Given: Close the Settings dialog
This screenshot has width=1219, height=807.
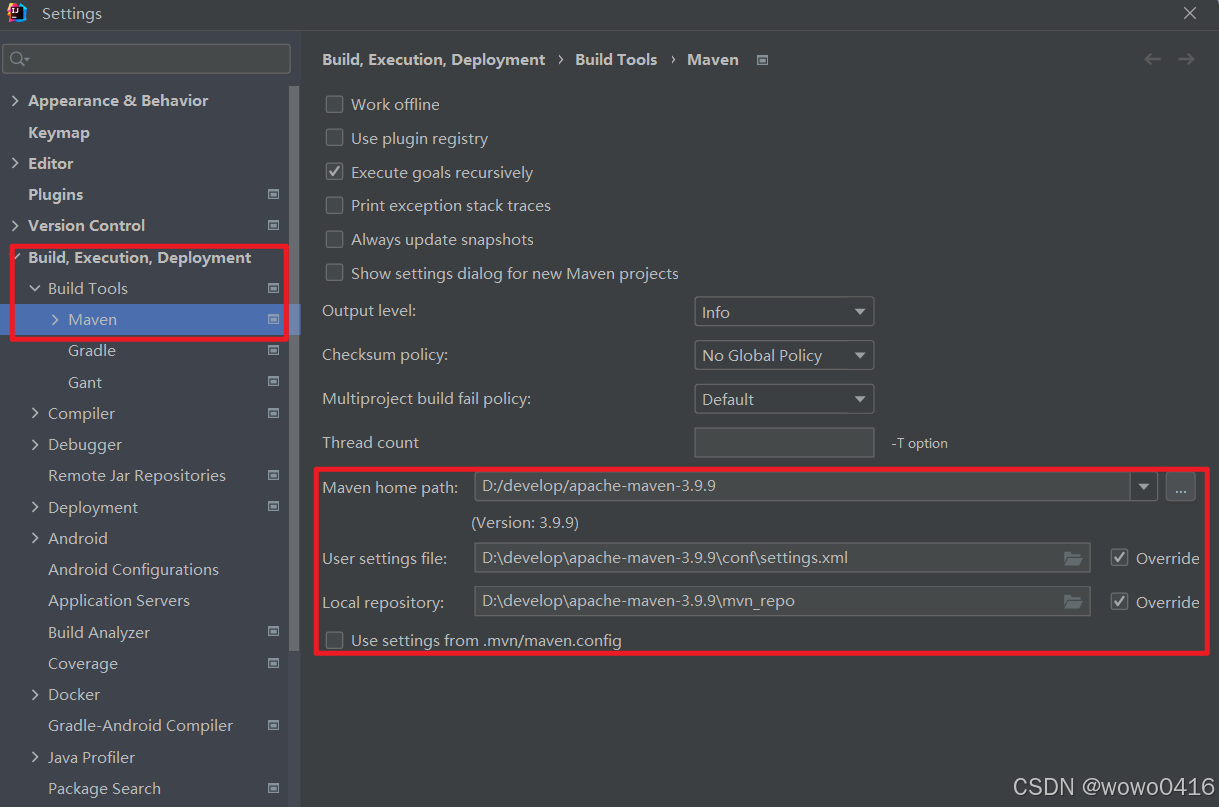Looking at the screenshot, I should [1190, 13].
